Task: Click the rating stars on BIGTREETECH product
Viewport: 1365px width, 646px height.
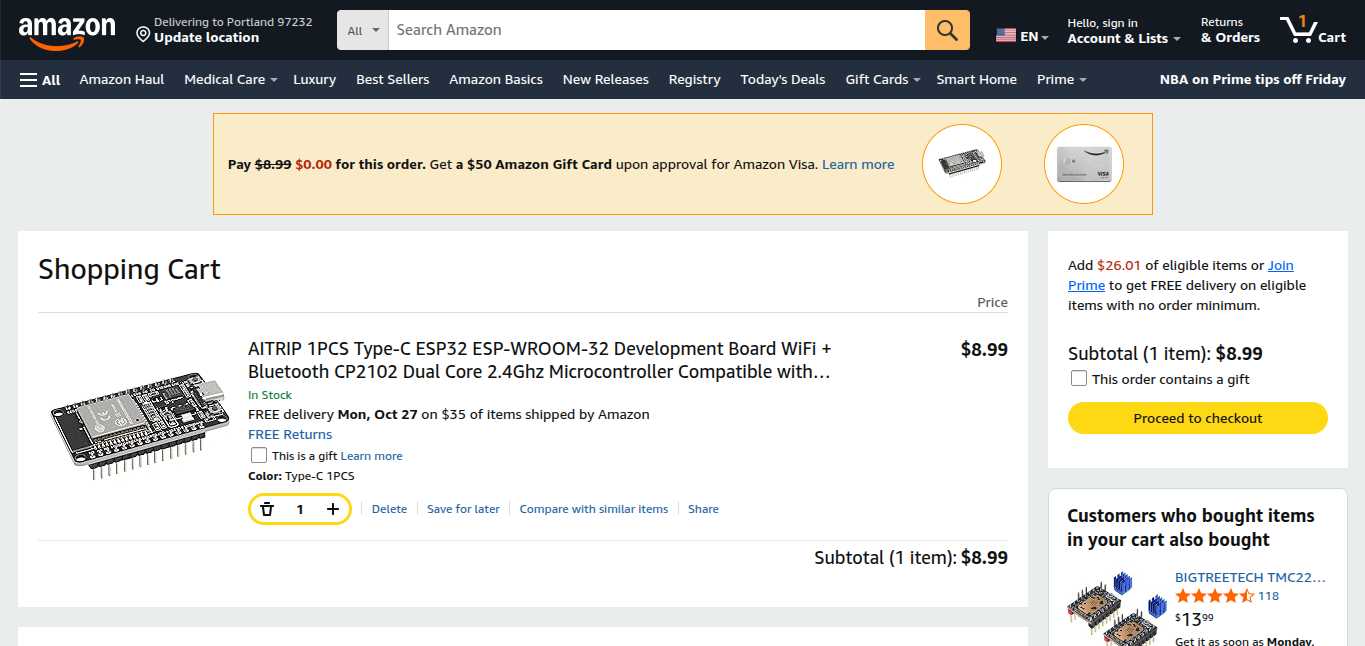Action: [x=1213, y=596]
